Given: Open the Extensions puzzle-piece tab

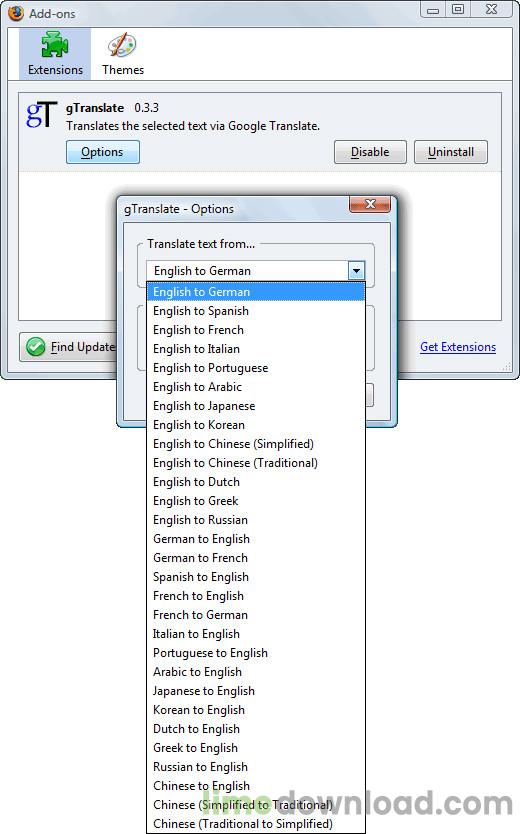Looking at the screenshot, I should tap(55, 54).
